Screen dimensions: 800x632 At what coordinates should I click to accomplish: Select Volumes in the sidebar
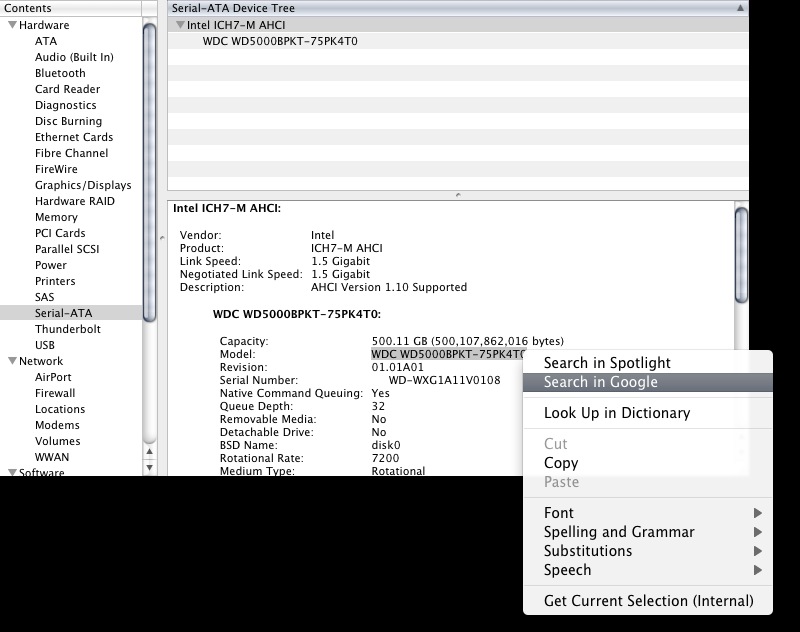coord(58,441)
